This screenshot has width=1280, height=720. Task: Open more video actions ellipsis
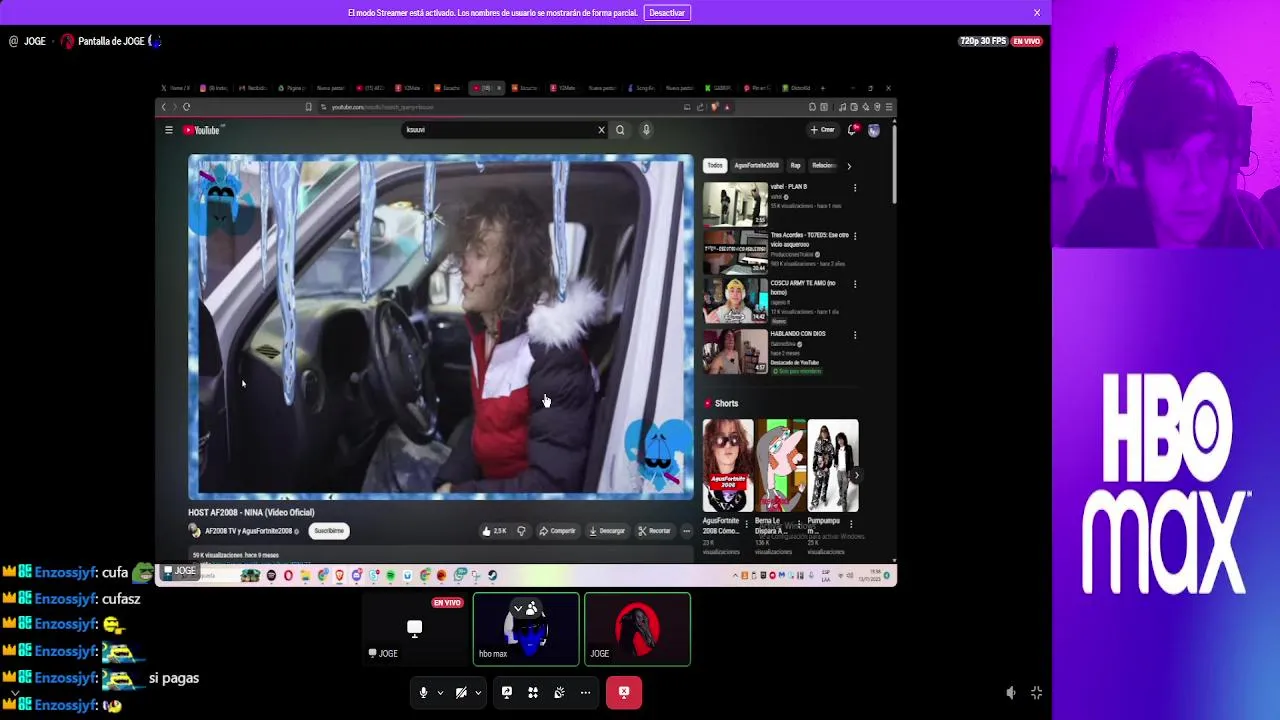[x=686, y=531]
